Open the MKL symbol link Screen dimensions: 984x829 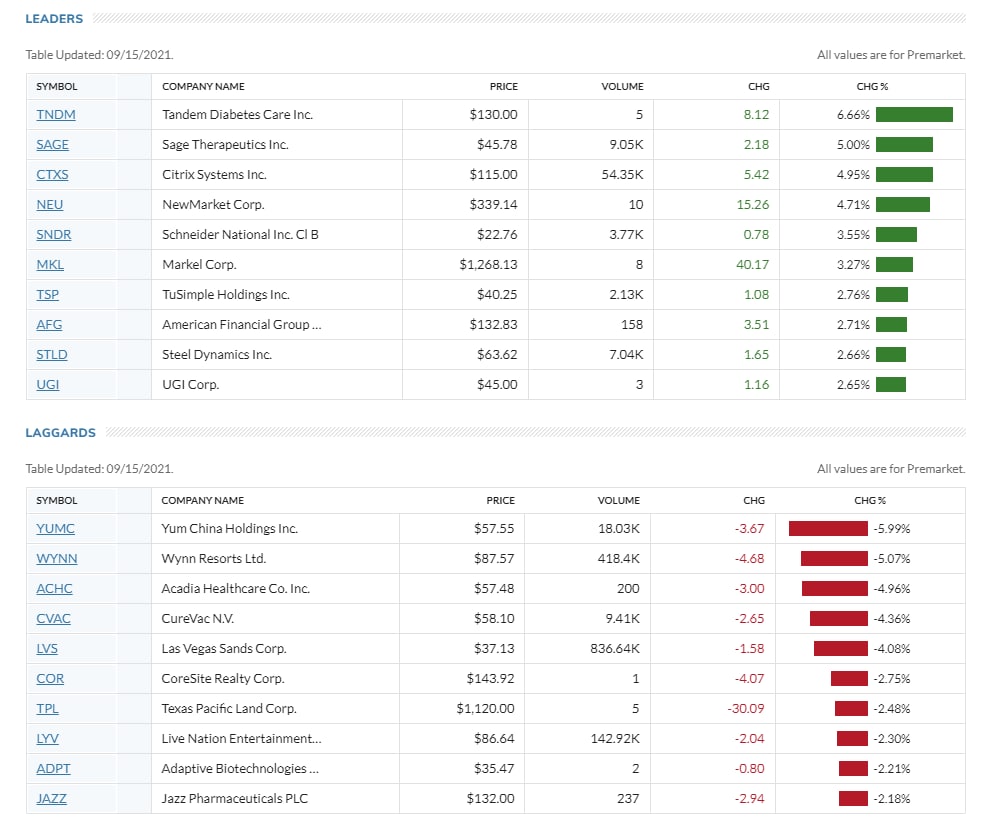click(x=50, y=265)
